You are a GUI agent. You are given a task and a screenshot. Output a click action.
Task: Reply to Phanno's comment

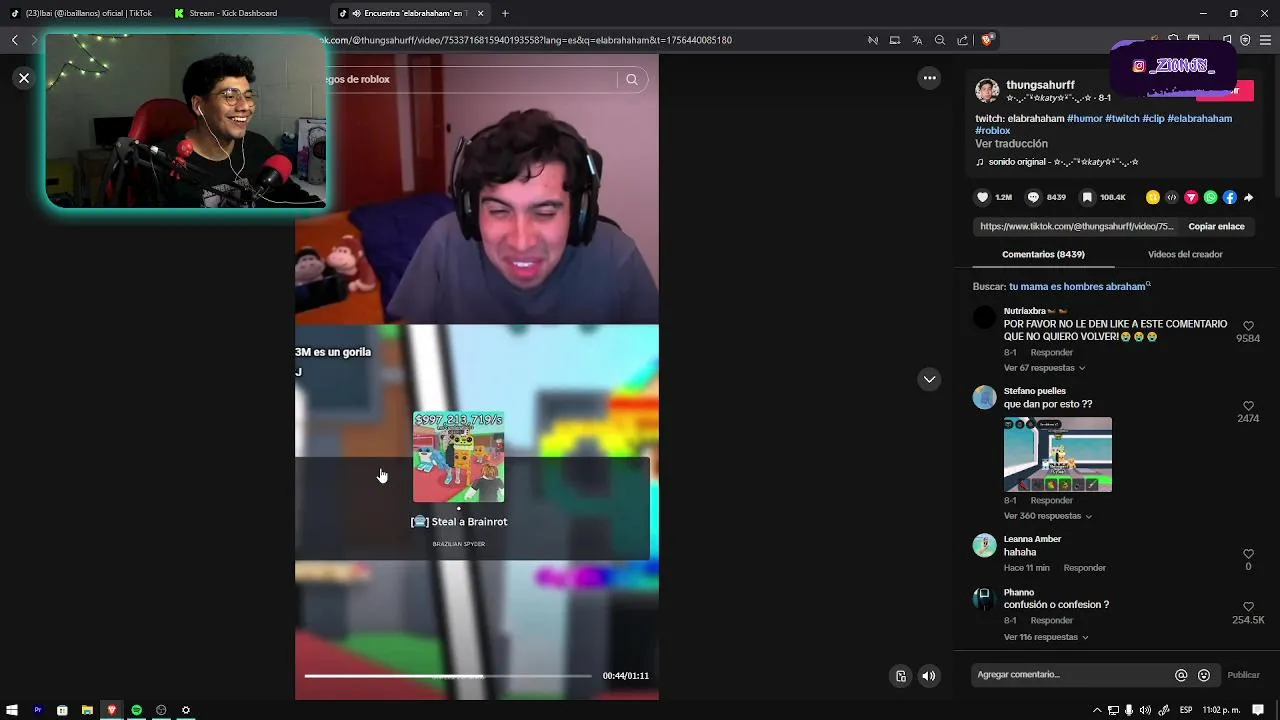(1051, 620)
